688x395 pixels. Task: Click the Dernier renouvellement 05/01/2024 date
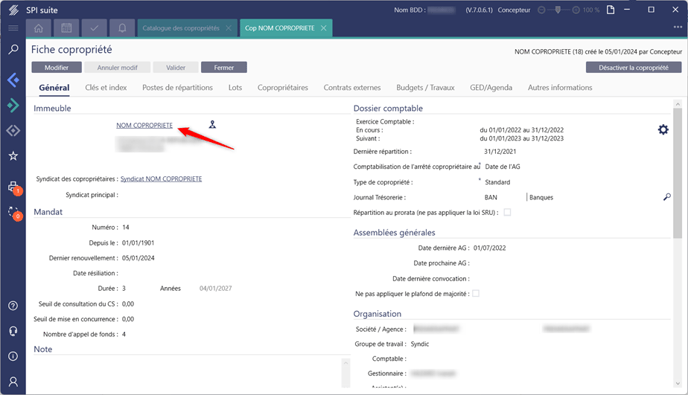138,258
